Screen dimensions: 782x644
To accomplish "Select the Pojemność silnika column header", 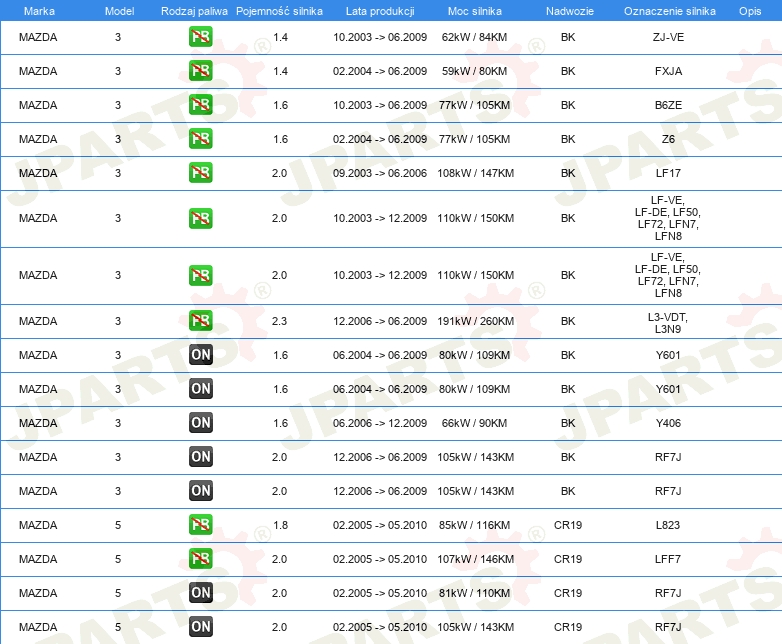I will [279, 11].
